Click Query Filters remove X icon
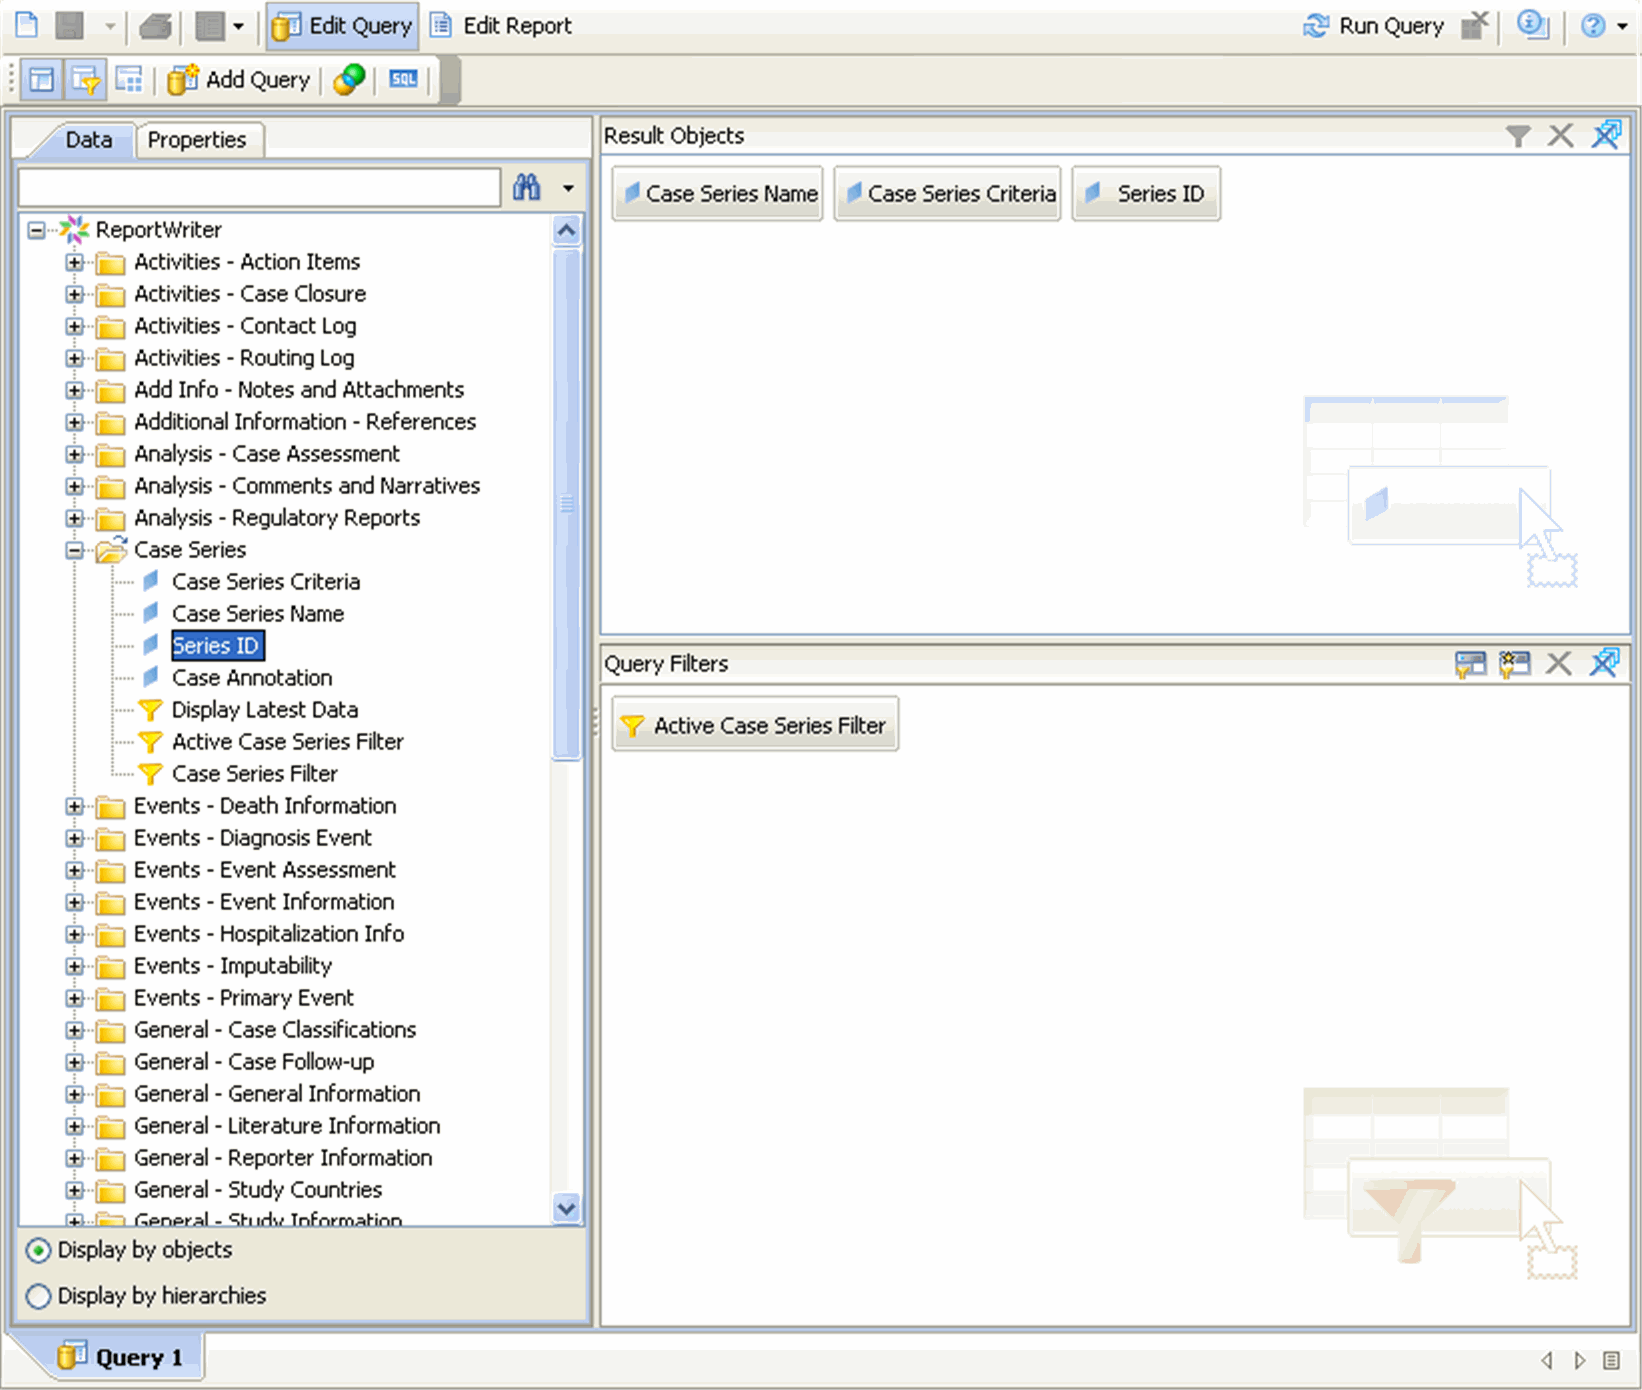The width and height of the screenshot is (1642, 1390). 1559,663
